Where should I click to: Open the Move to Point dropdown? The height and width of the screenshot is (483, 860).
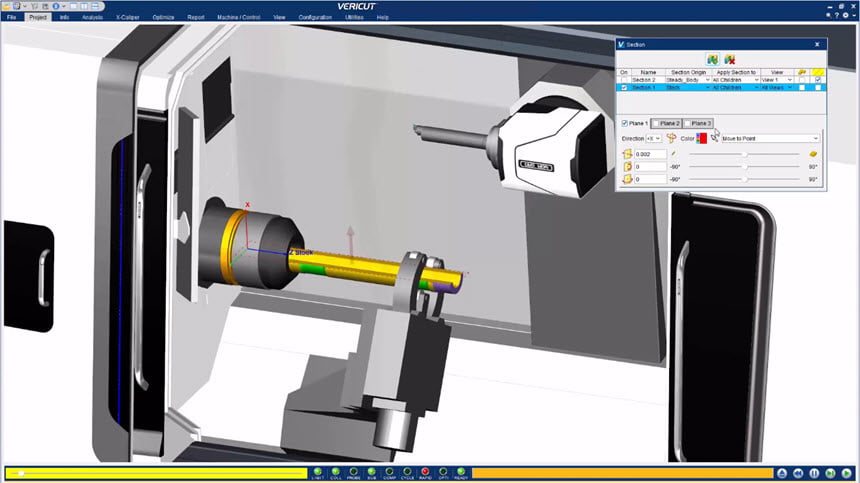coord(771,139)
